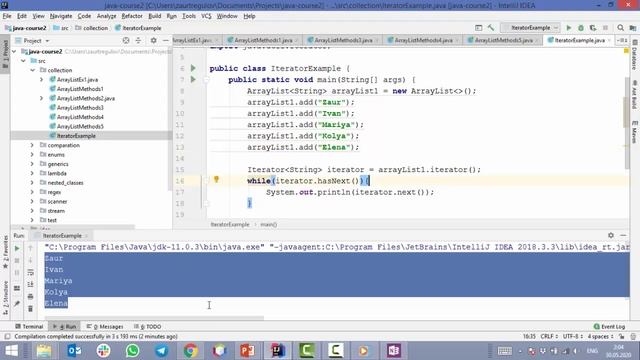The width and height of the screenshot is (640, 360).
Task: Click the CRLF line separator selector
Action: [x=549, y=336]
